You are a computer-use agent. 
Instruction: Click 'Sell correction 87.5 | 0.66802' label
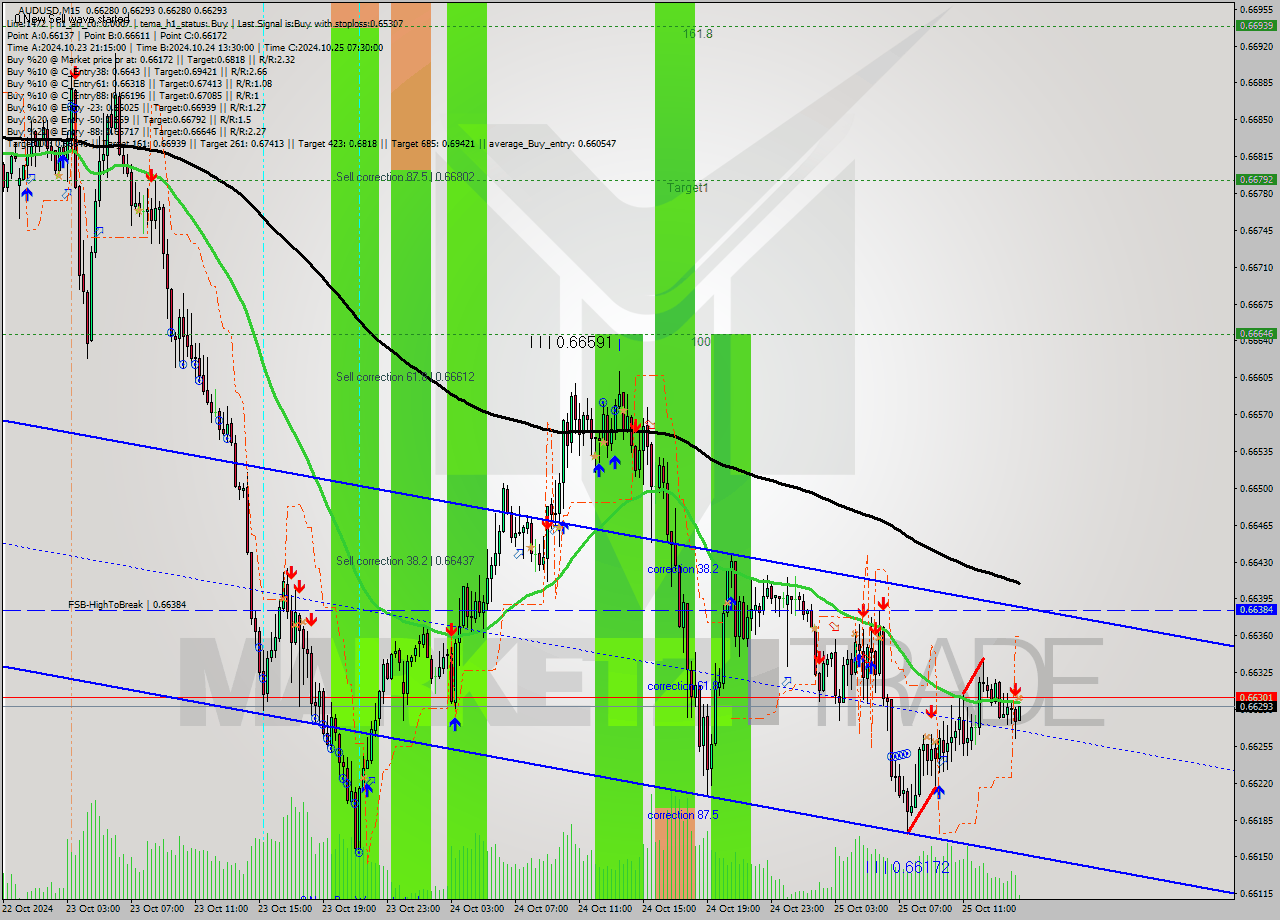point(405,177)
